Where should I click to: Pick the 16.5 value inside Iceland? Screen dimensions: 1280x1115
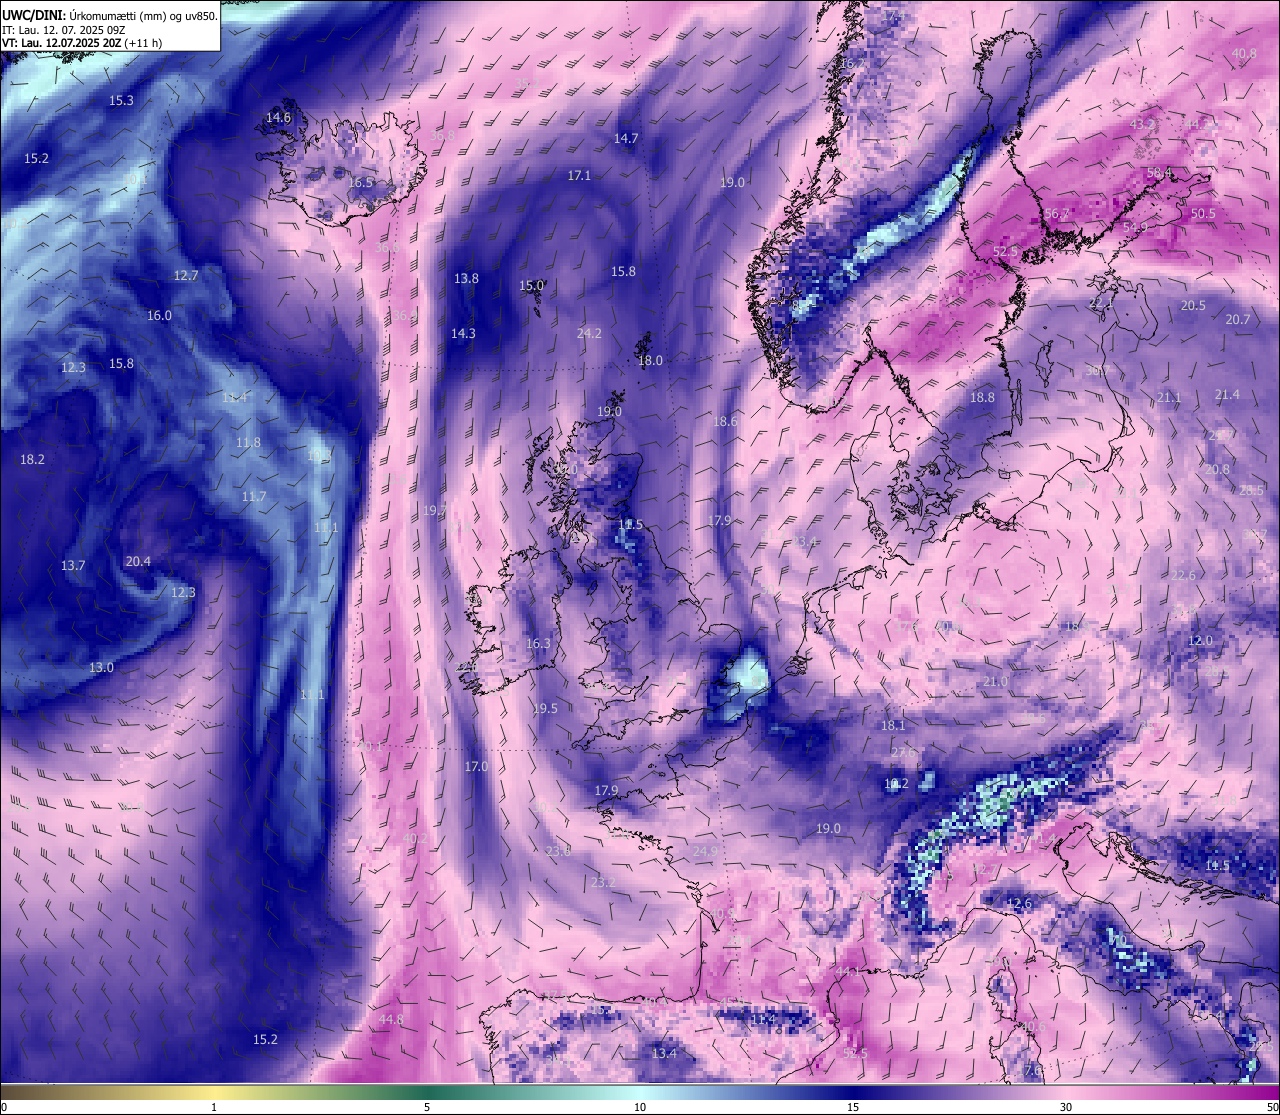pyautogui.click(x=360, y=182)
